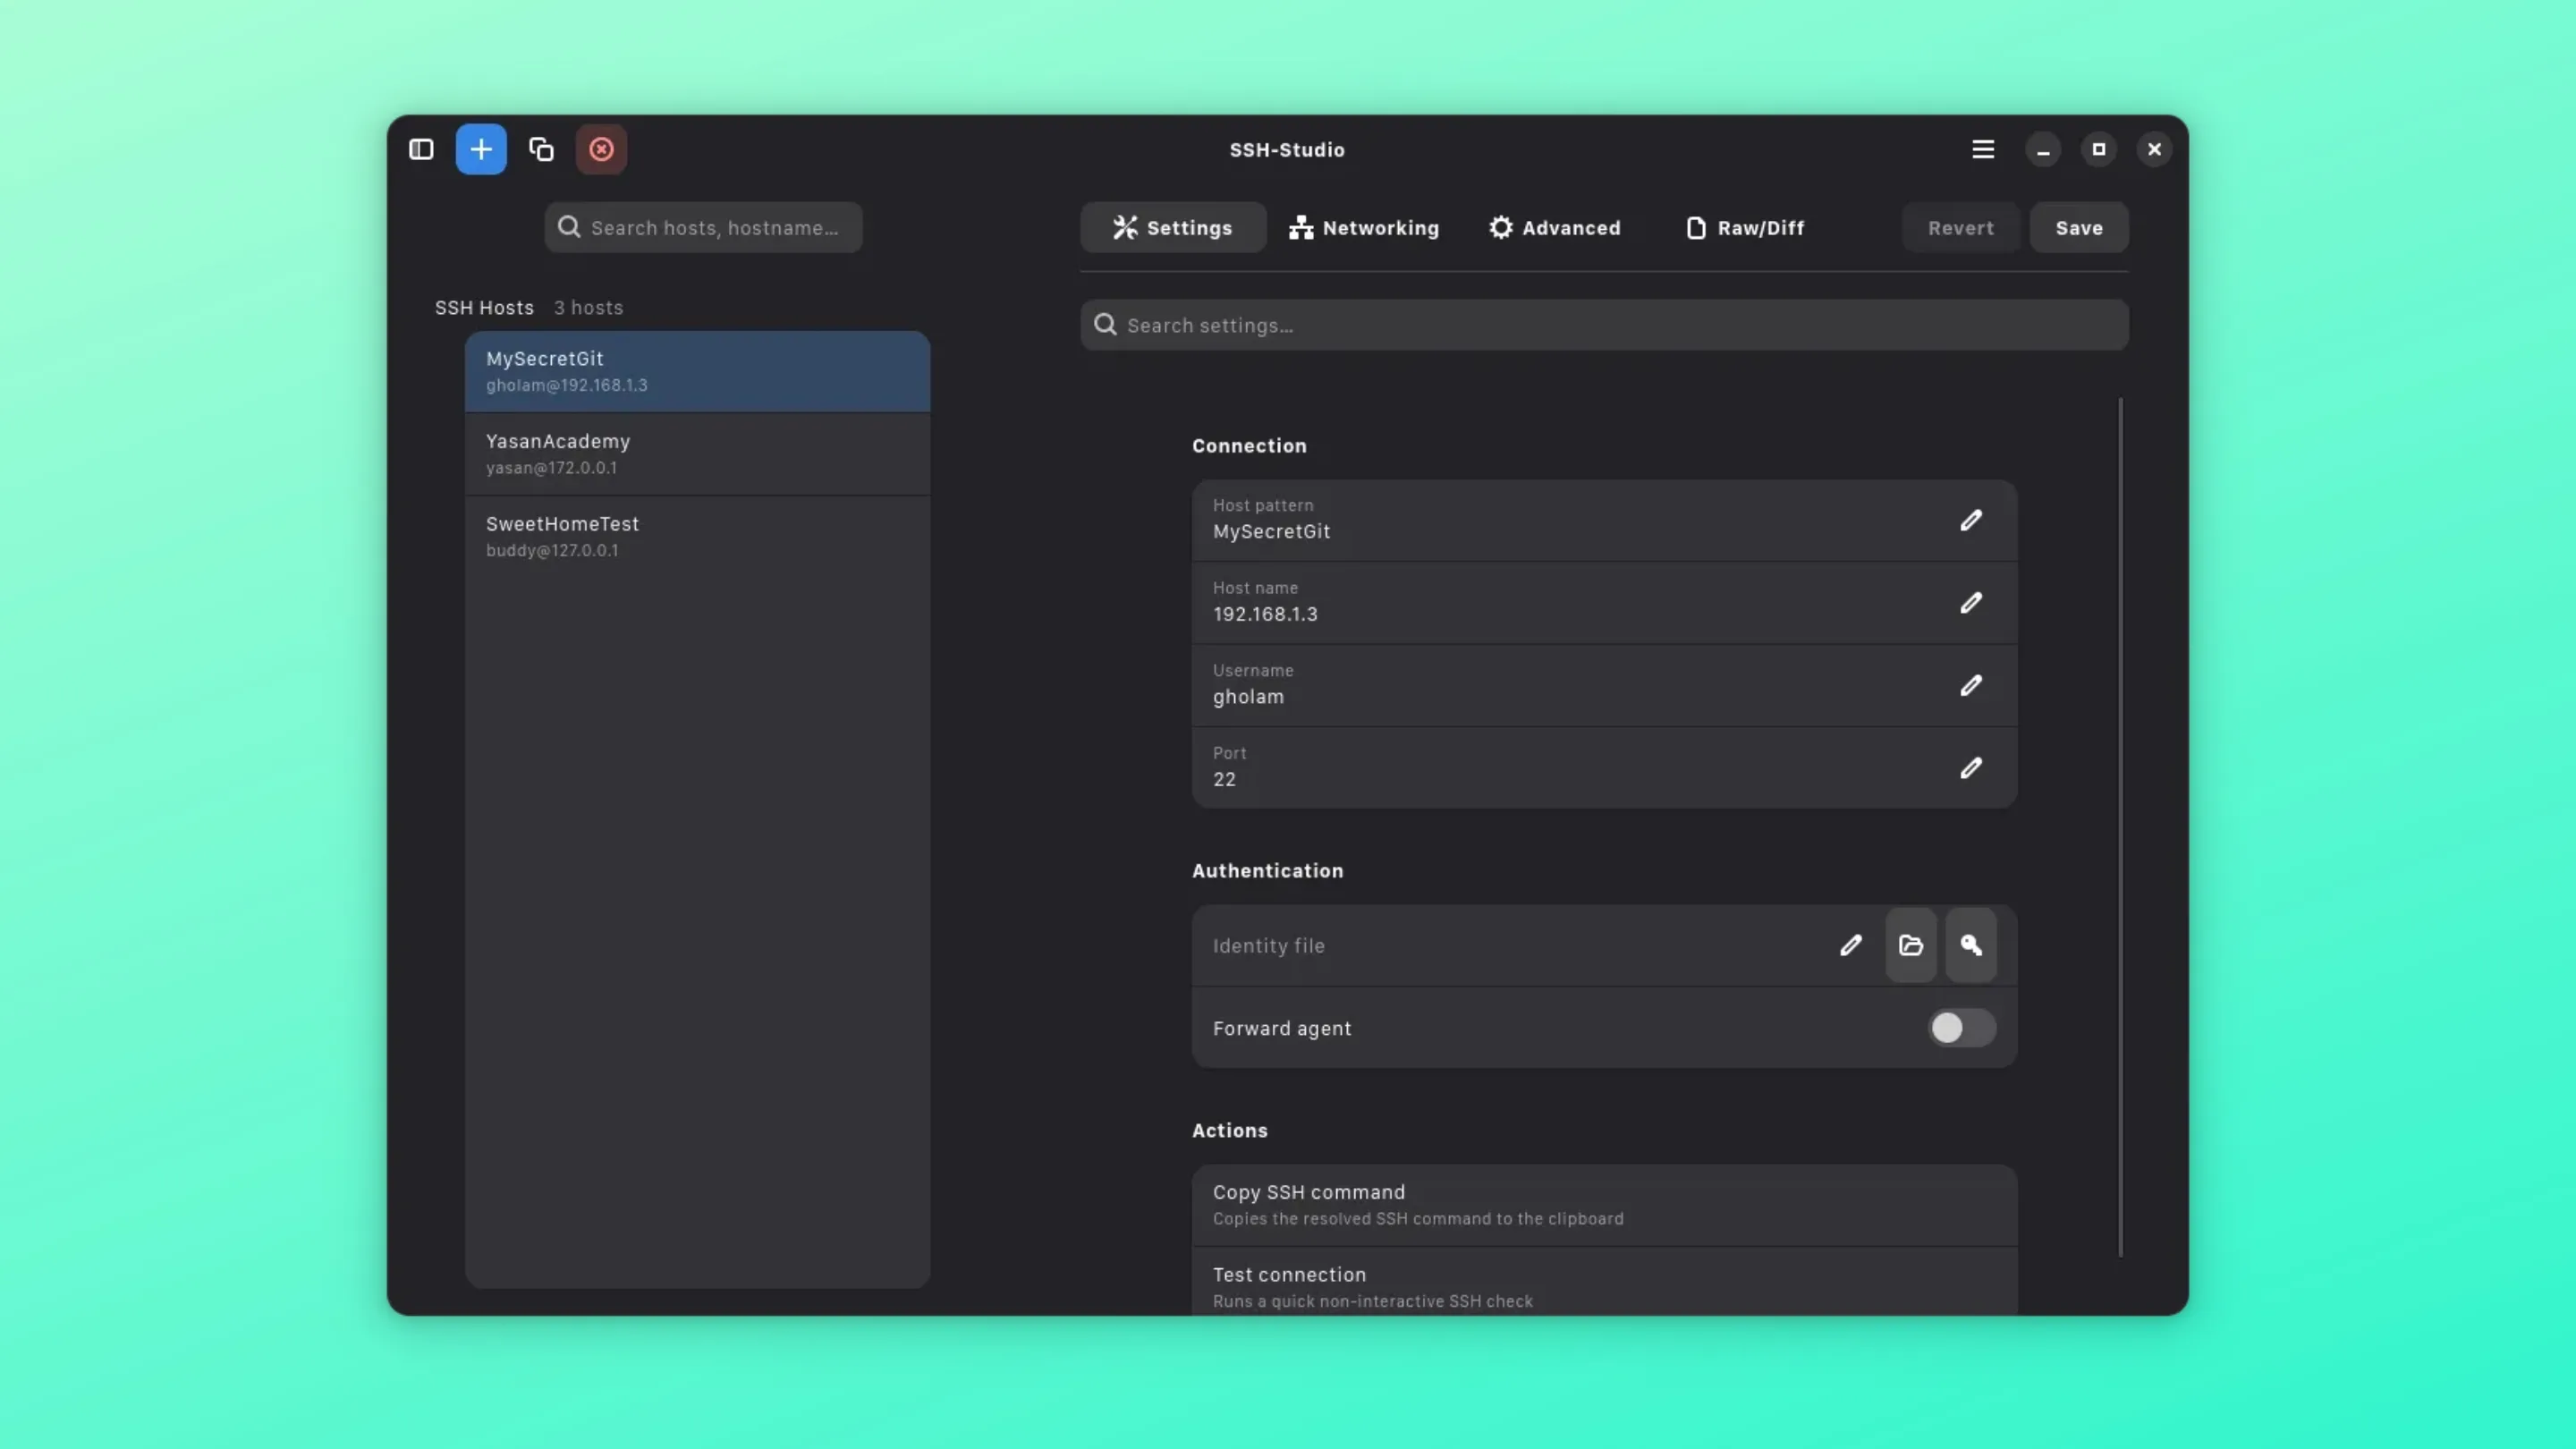Duplicate the selected host
The height and width of the screenshot is (1449, 2576).
(x=541, y=149)
